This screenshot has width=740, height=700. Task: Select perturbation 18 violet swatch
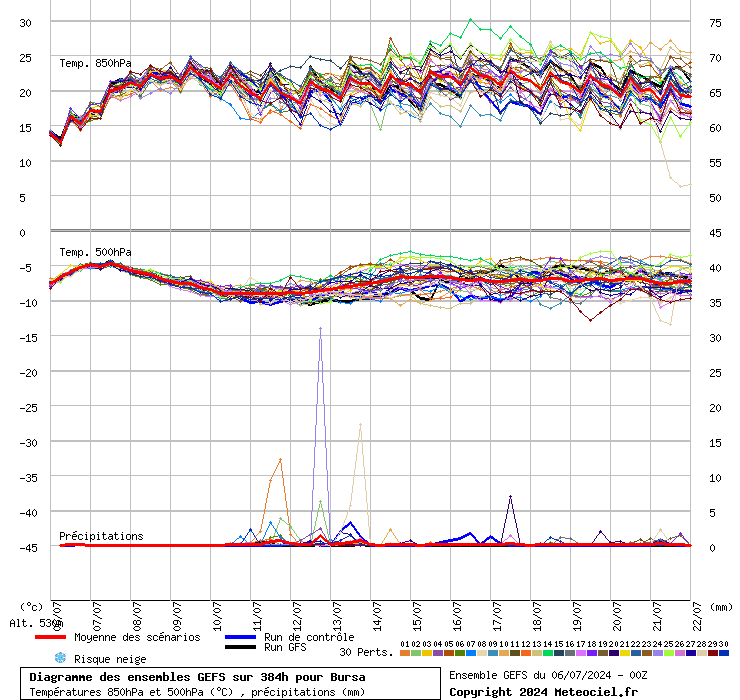591,653
